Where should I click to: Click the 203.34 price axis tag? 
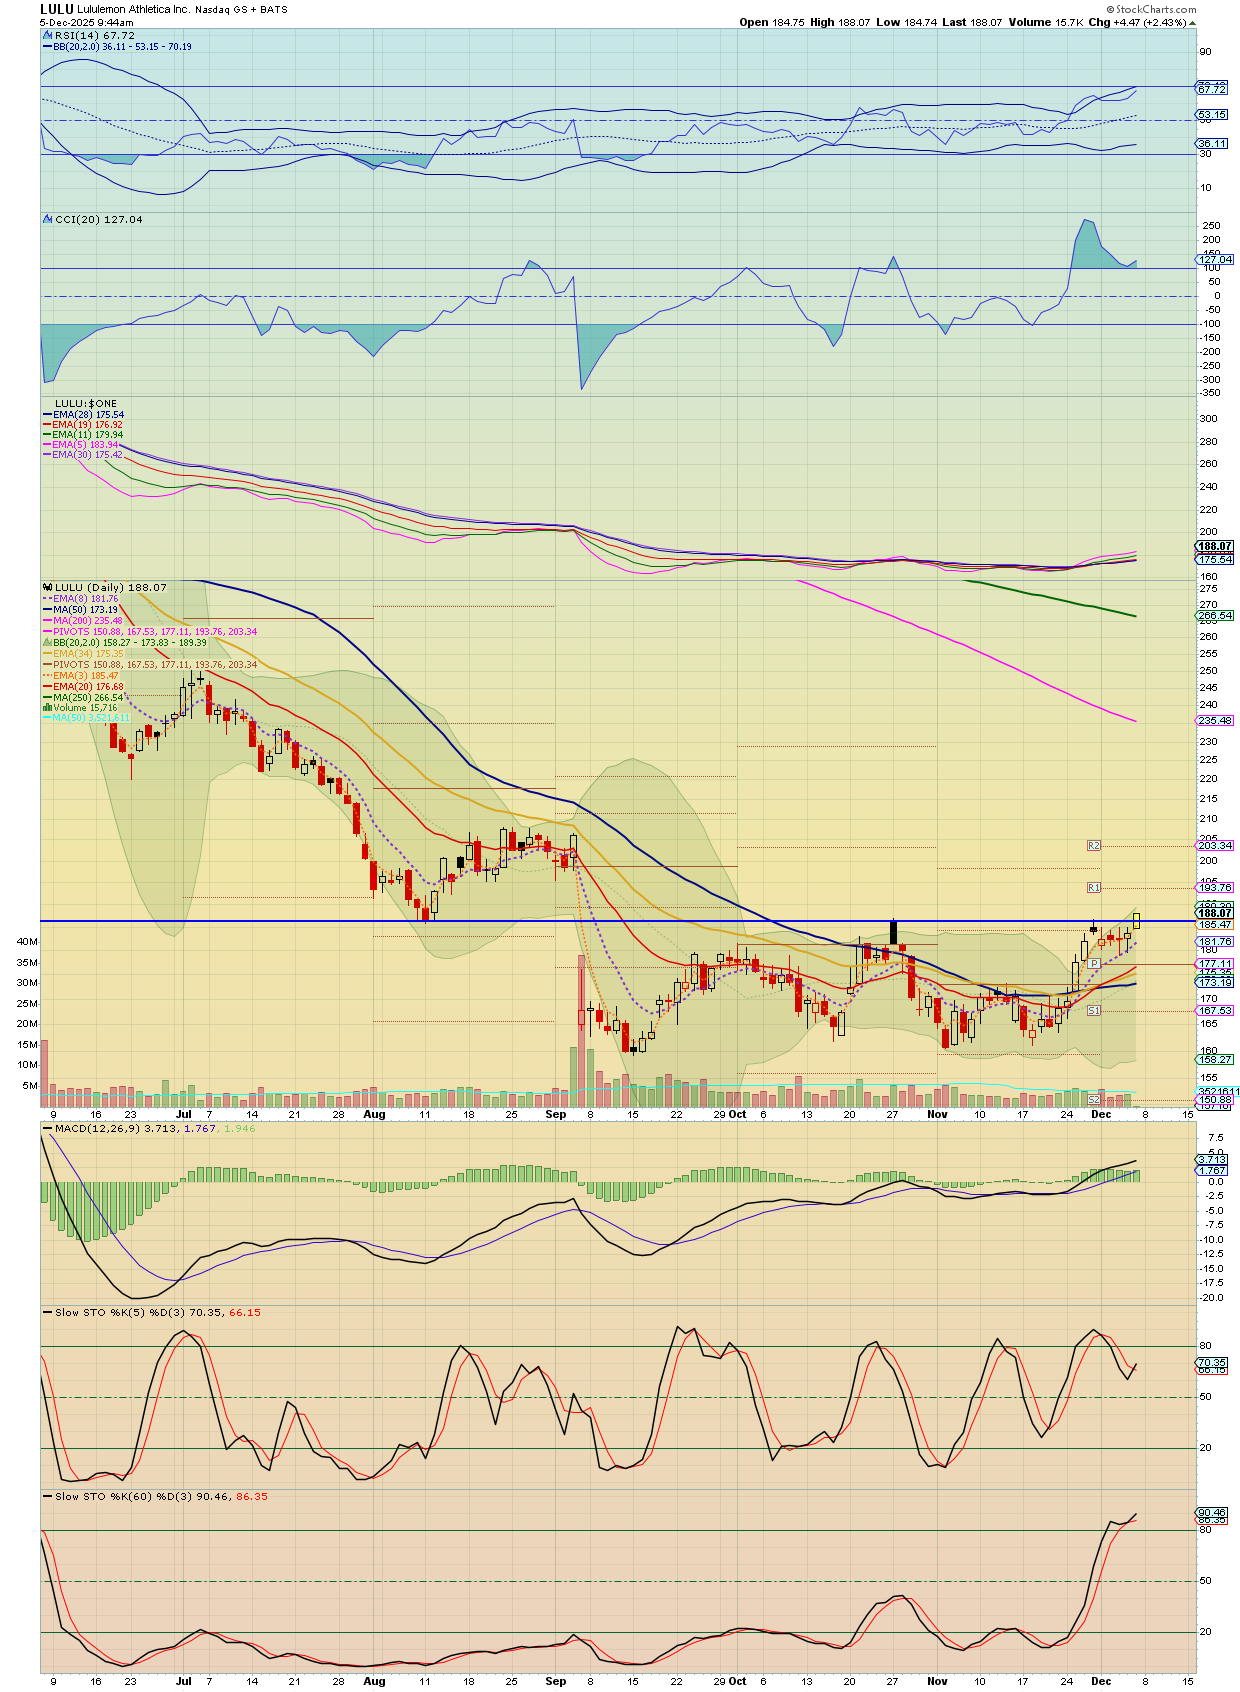tap(1215, 846)
